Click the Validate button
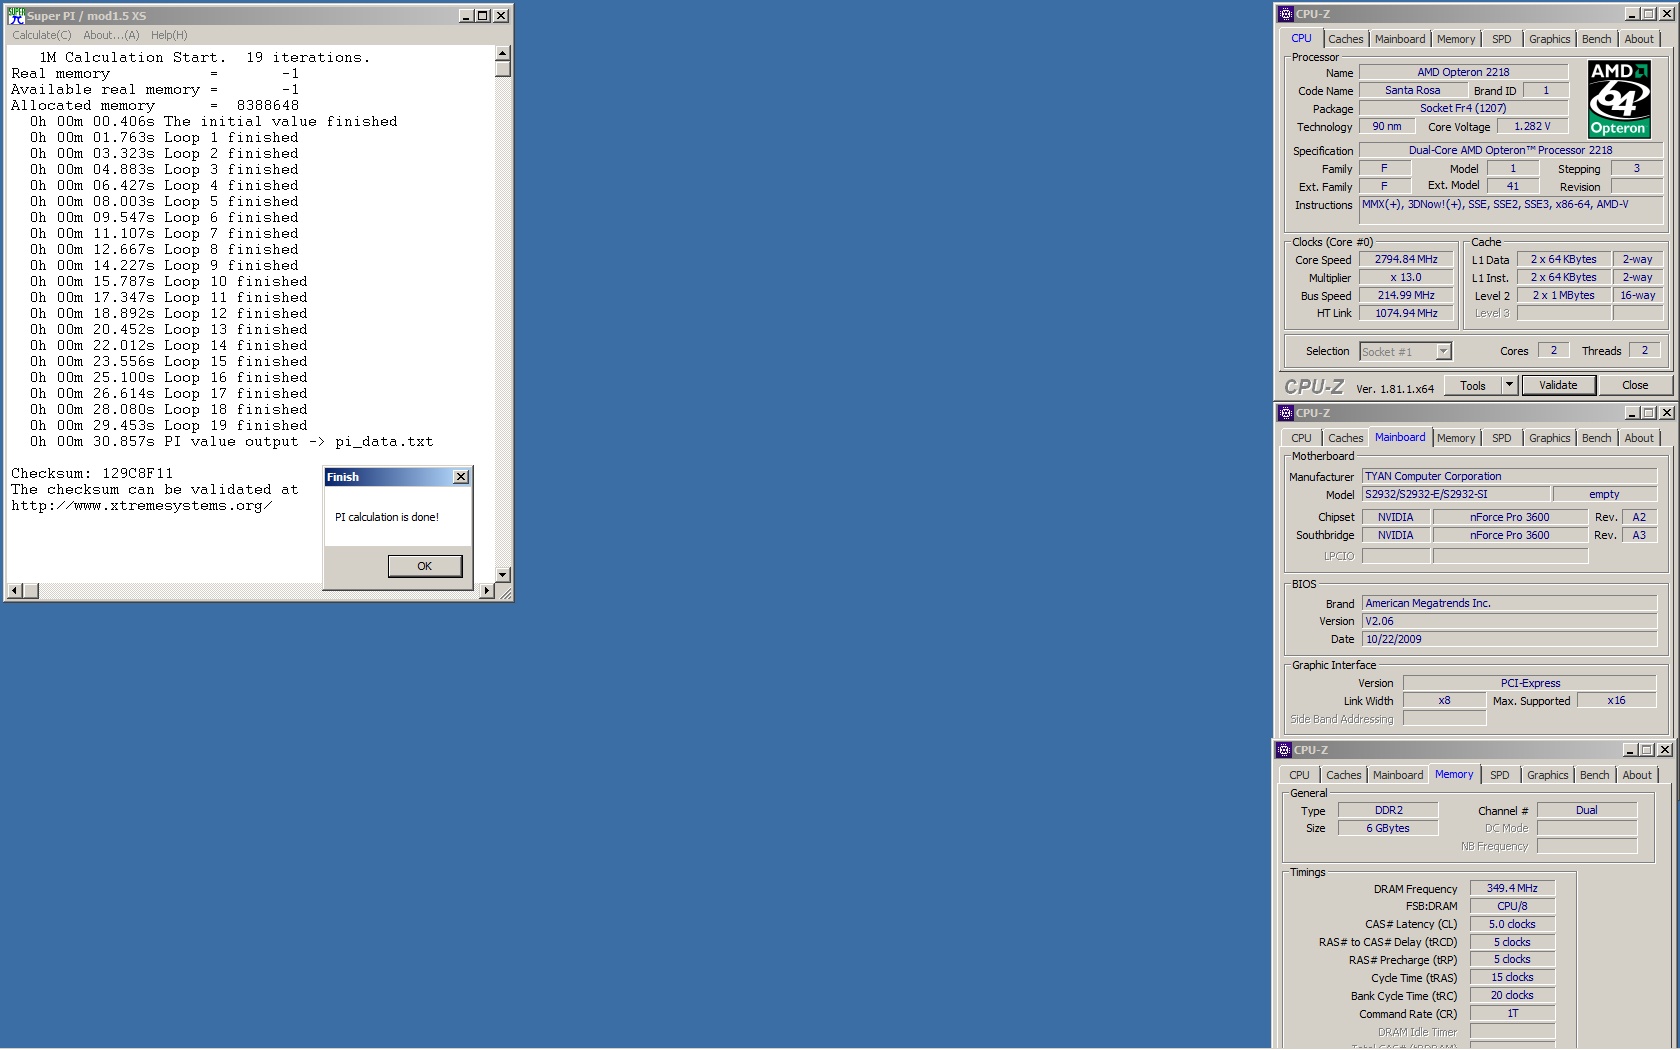 (x=1558, y=385)
